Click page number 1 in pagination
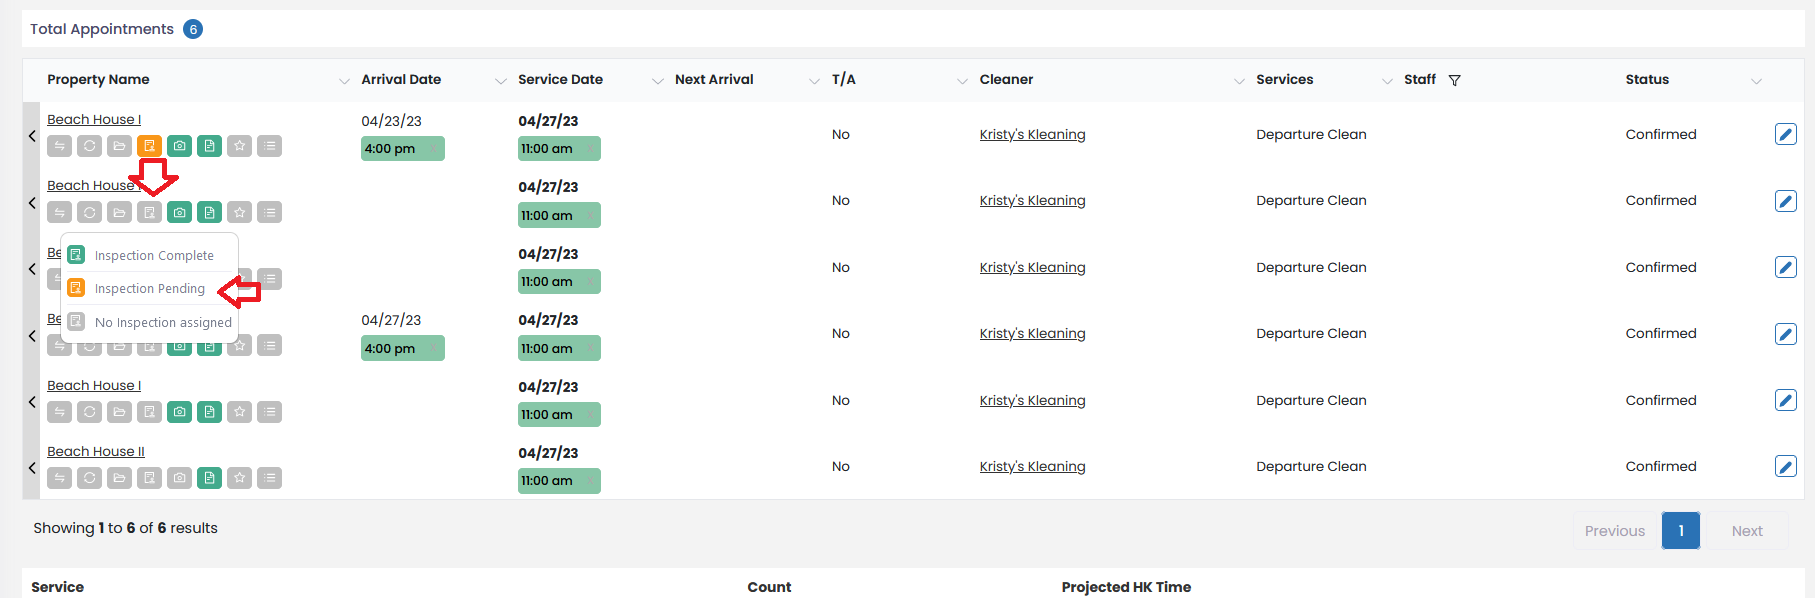This screenshot has width=1815, height=598. pos(1680,531)
